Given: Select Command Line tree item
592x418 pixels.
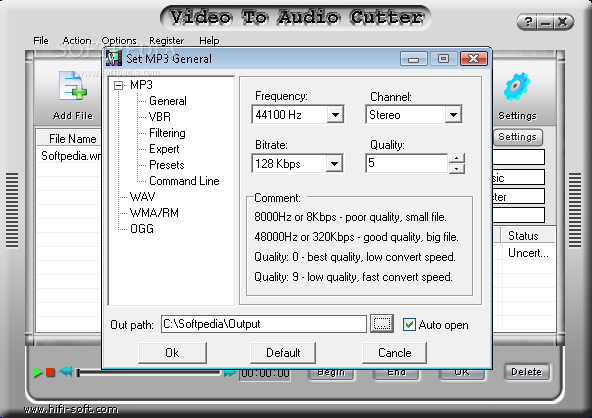Looking at the screenshot, I should 184,181.
